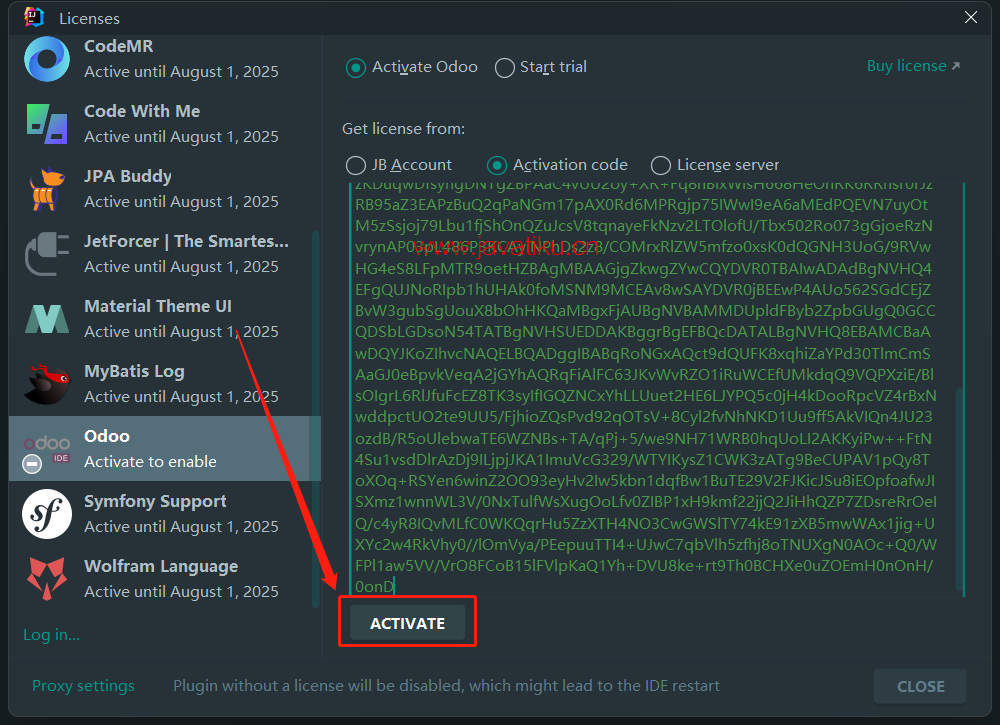The image size is (1000, 725).
Task: Click the CLOSE button
Action: [x=920, y=686]
